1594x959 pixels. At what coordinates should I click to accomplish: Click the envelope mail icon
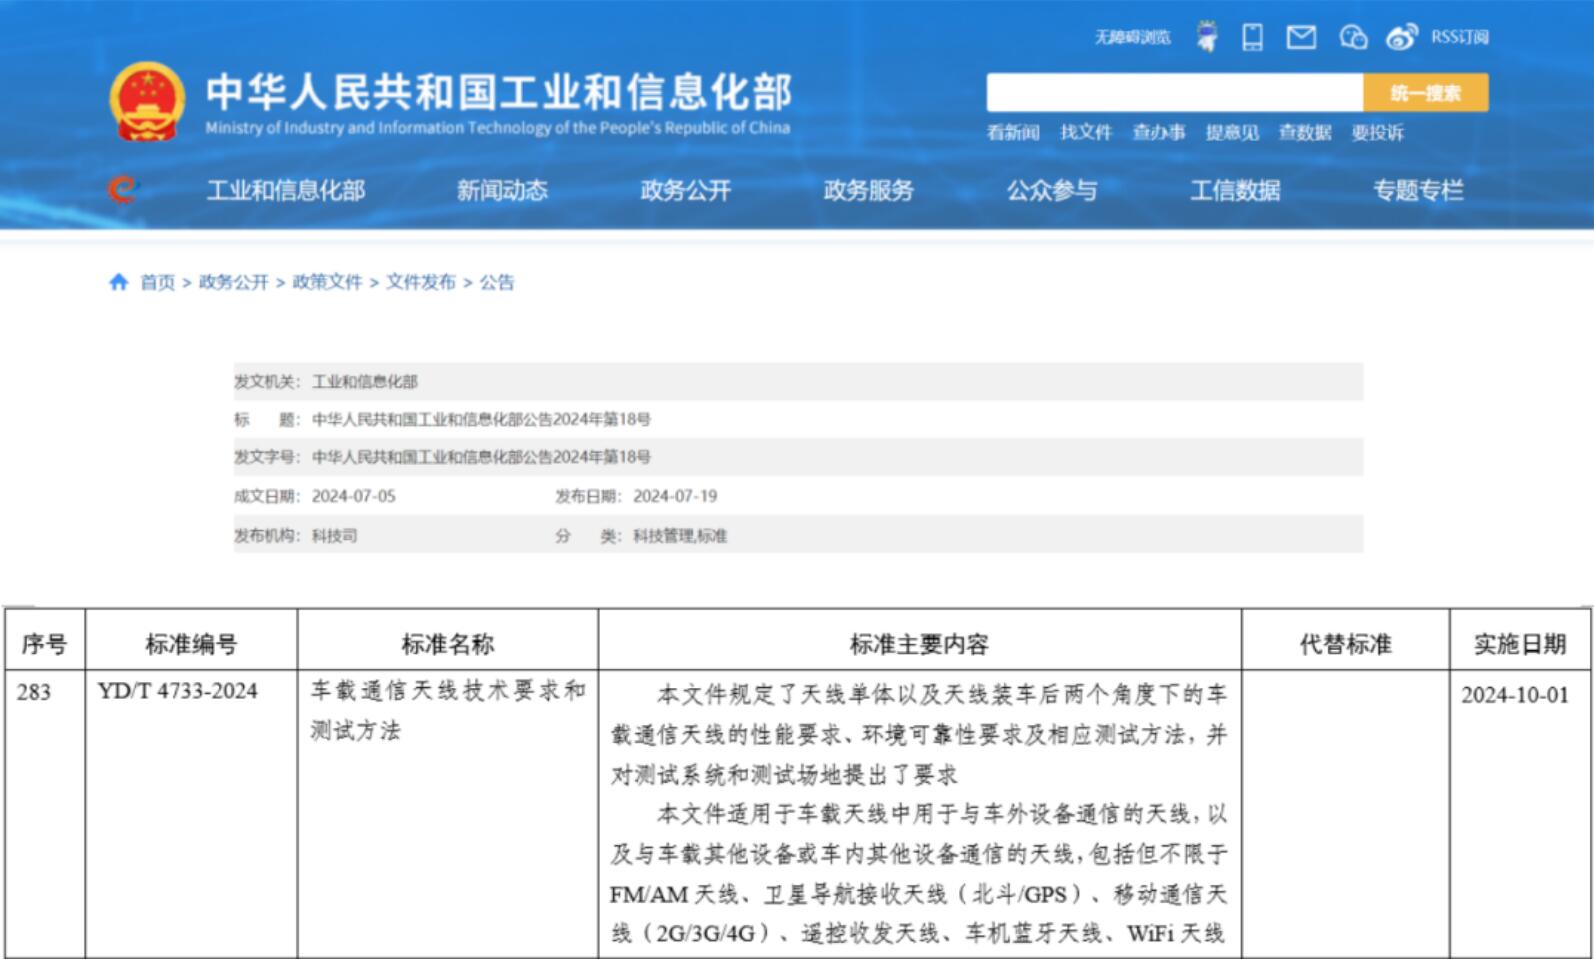click(1301, 38)
